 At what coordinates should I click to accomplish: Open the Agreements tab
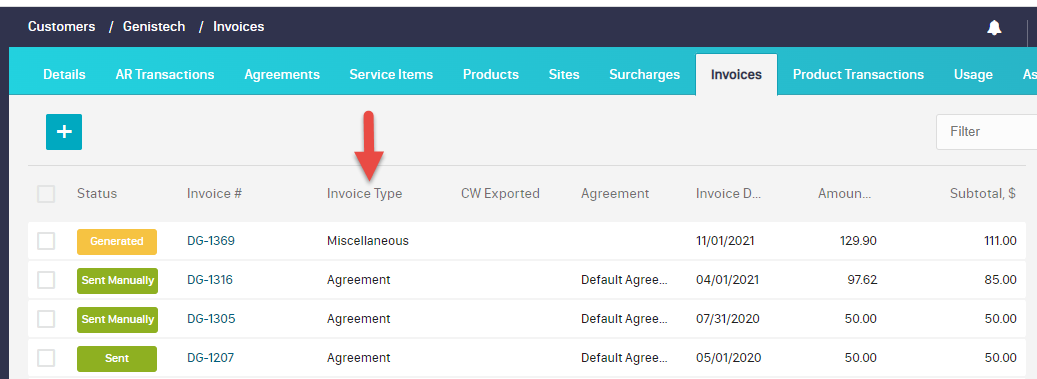[x=282, y=74]
